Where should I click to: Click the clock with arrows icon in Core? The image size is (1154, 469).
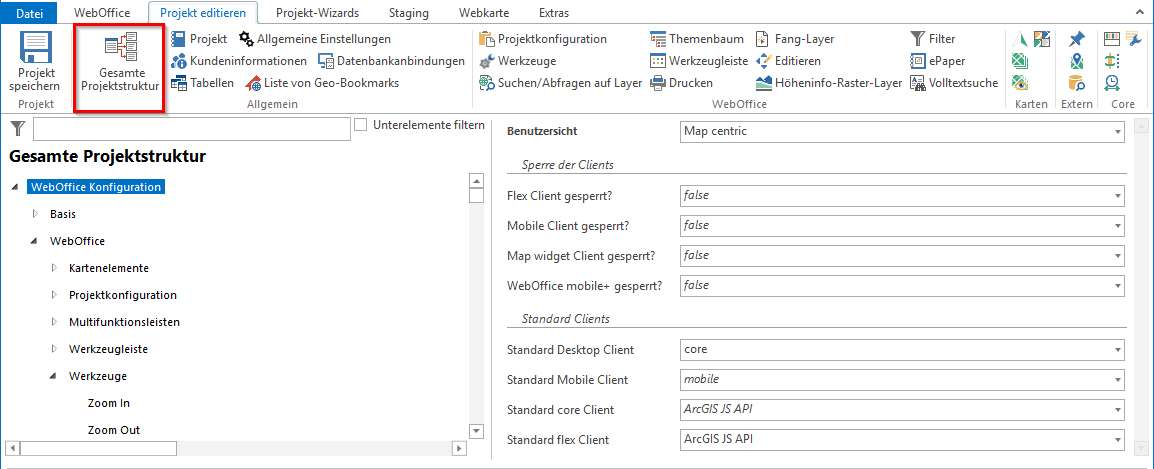pos(1112,82)
